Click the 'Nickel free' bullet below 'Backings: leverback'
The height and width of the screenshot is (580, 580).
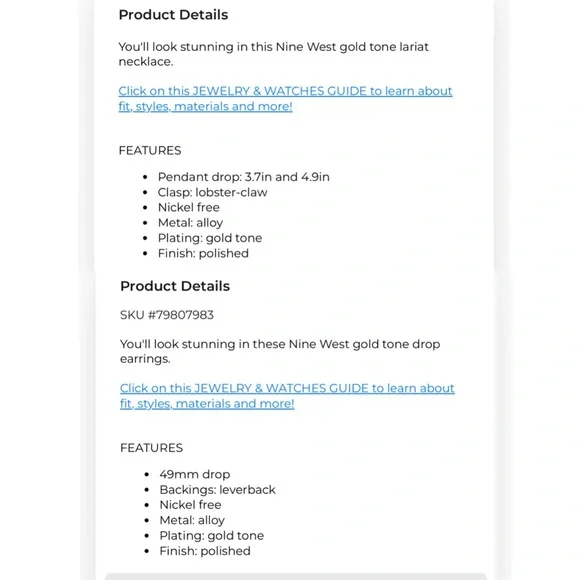coord(190,505)
